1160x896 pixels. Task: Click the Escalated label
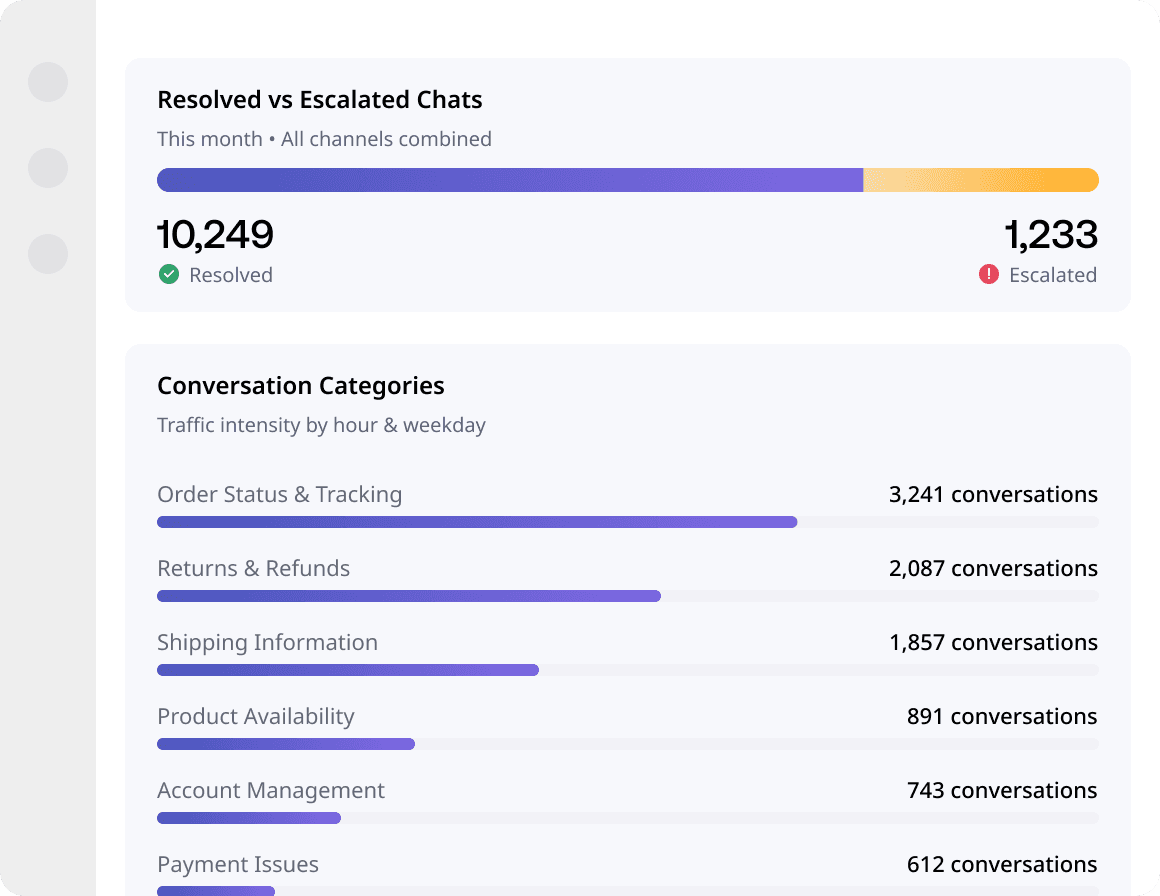(x=1053, y=275)
